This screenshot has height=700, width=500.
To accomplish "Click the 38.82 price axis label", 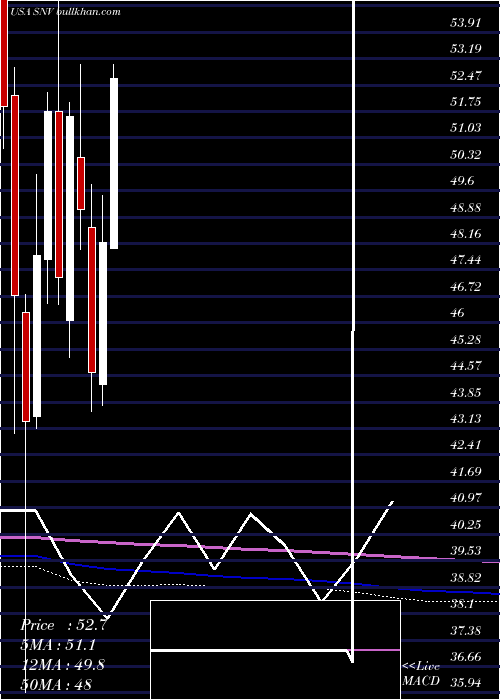I will click(x=466, y=578).
